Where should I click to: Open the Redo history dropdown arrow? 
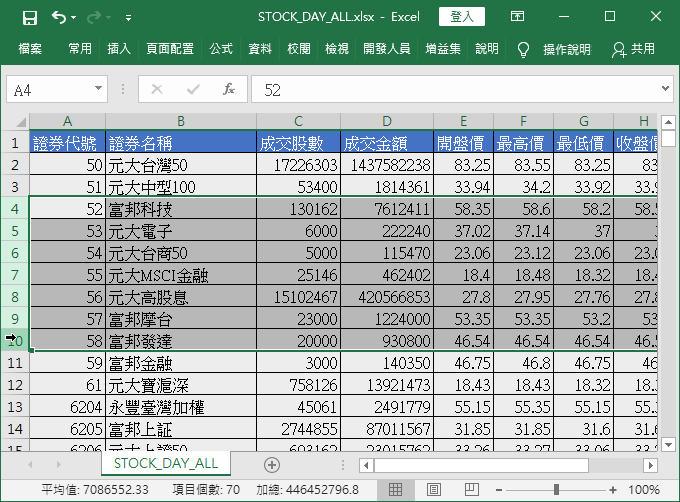pos(108,17)
